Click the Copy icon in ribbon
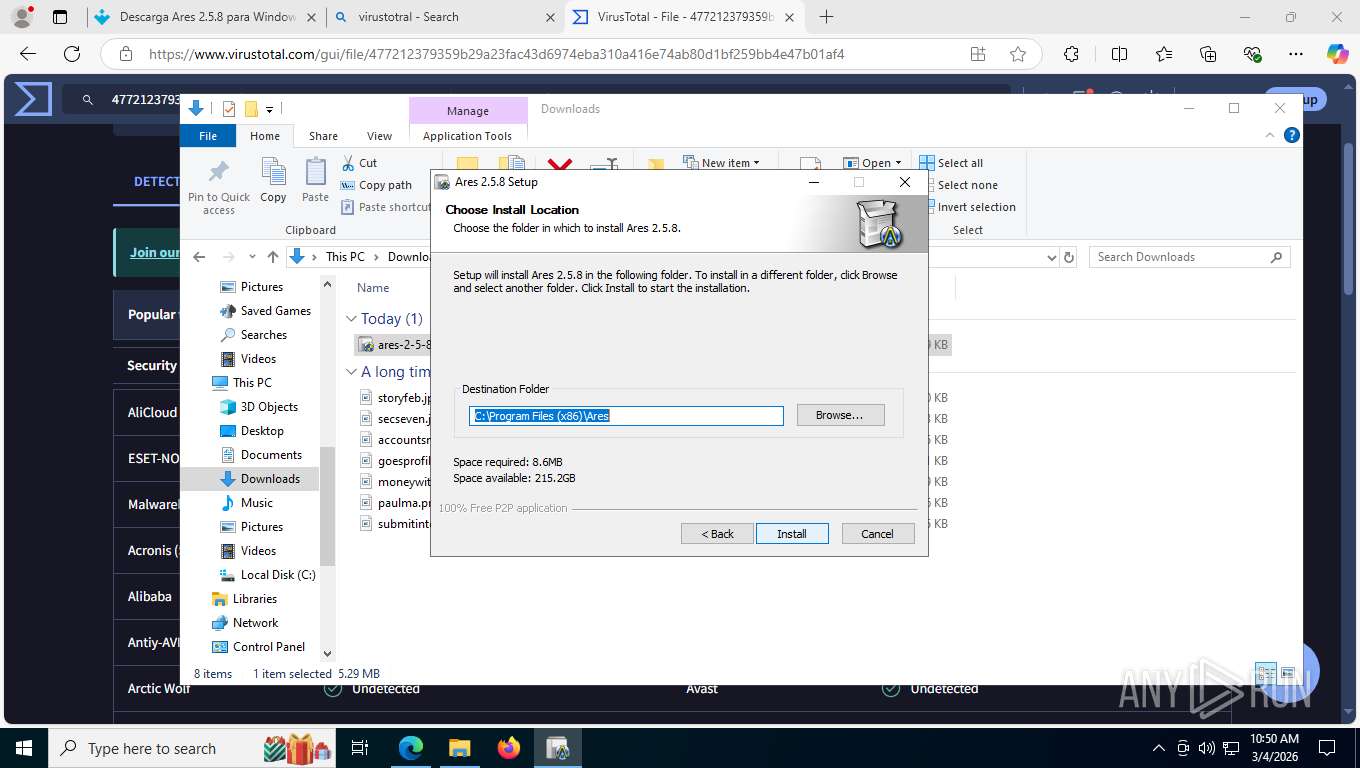 273,180
